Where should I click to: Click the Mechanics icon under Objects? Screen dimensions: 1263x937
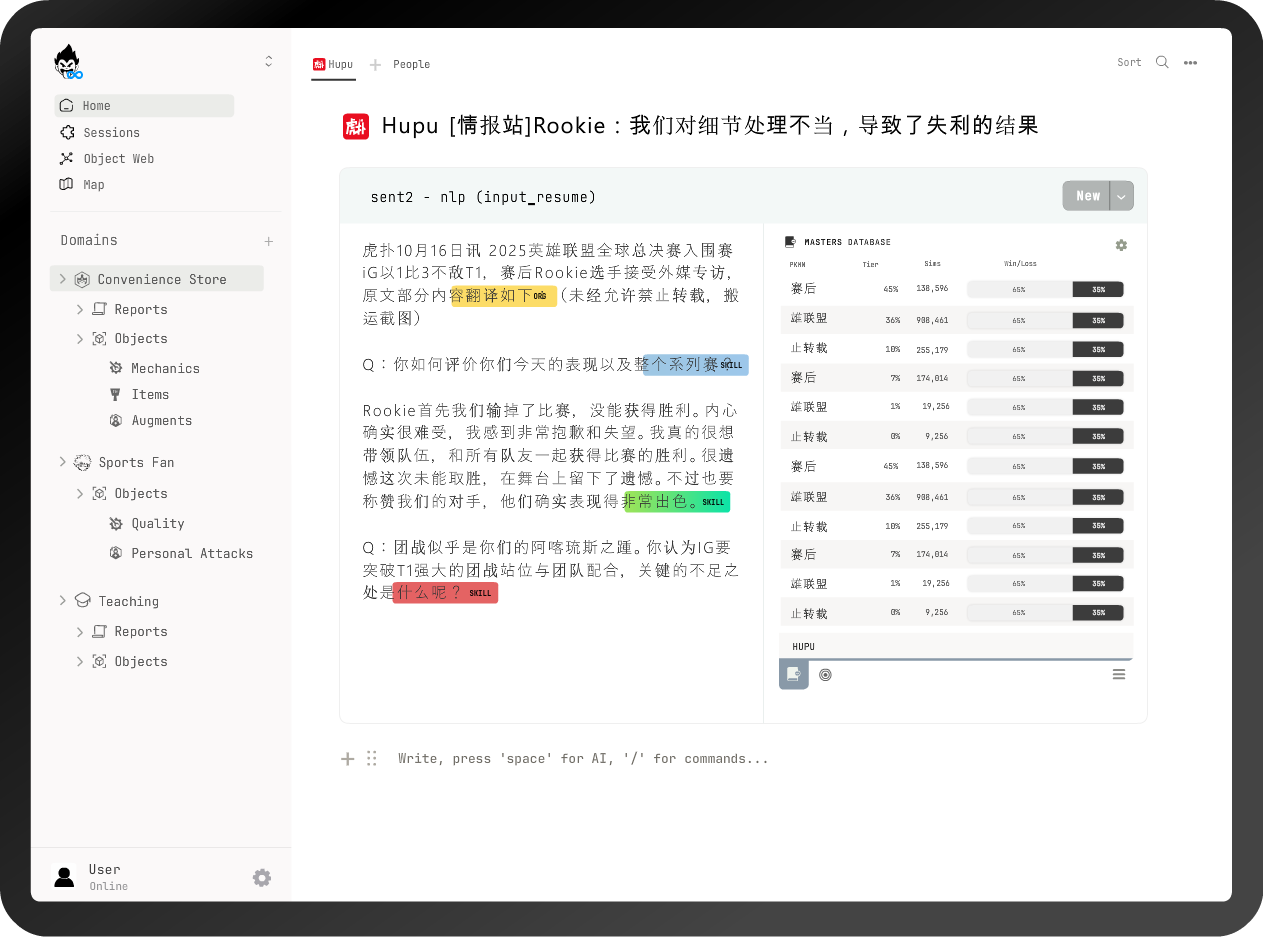[115, 368]
